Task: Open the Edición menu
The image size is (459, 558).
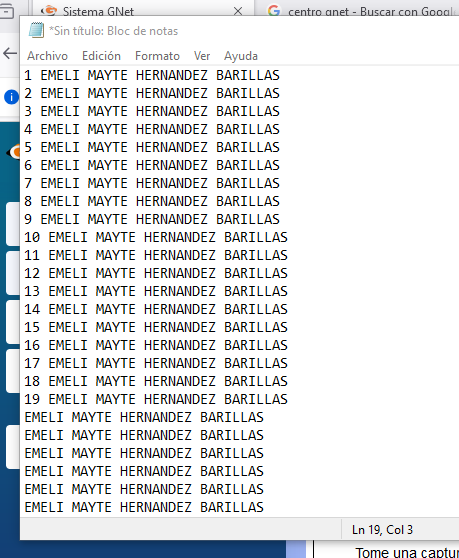Action: click(x=101, y=56)
